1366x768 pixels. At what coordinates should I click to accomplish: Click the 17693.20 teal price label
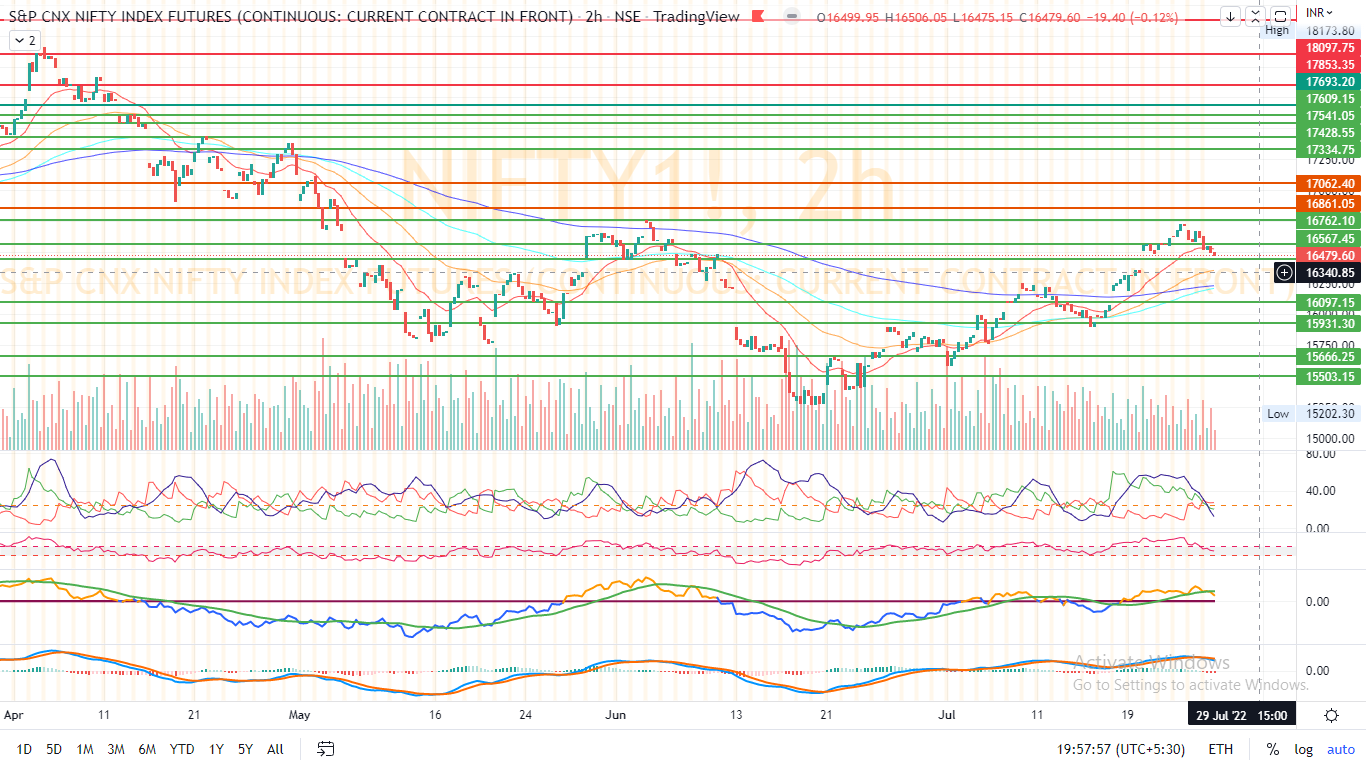click(x=1330, y=82)
